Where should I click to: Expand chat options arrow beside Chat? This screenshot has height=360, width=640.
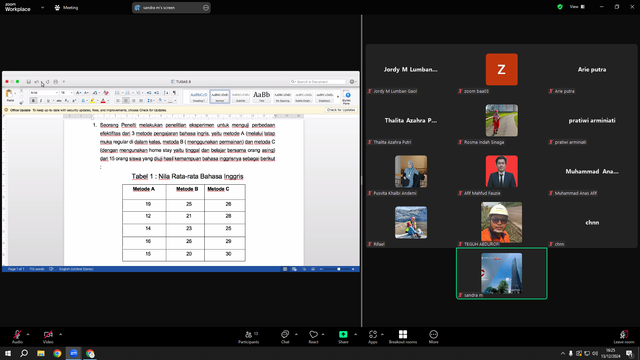pyautogui.click(x=296, y=334)
